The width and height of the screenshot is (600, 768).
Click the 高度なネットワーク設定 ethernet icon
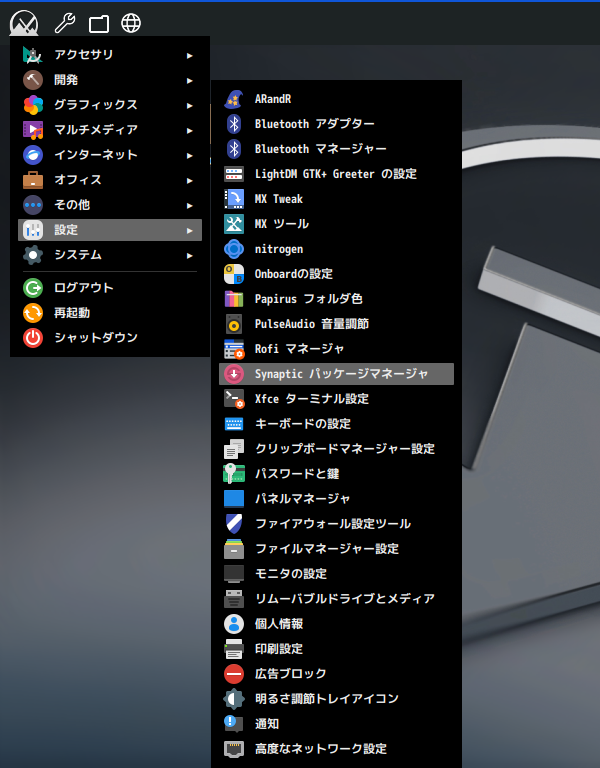[234, 749]
